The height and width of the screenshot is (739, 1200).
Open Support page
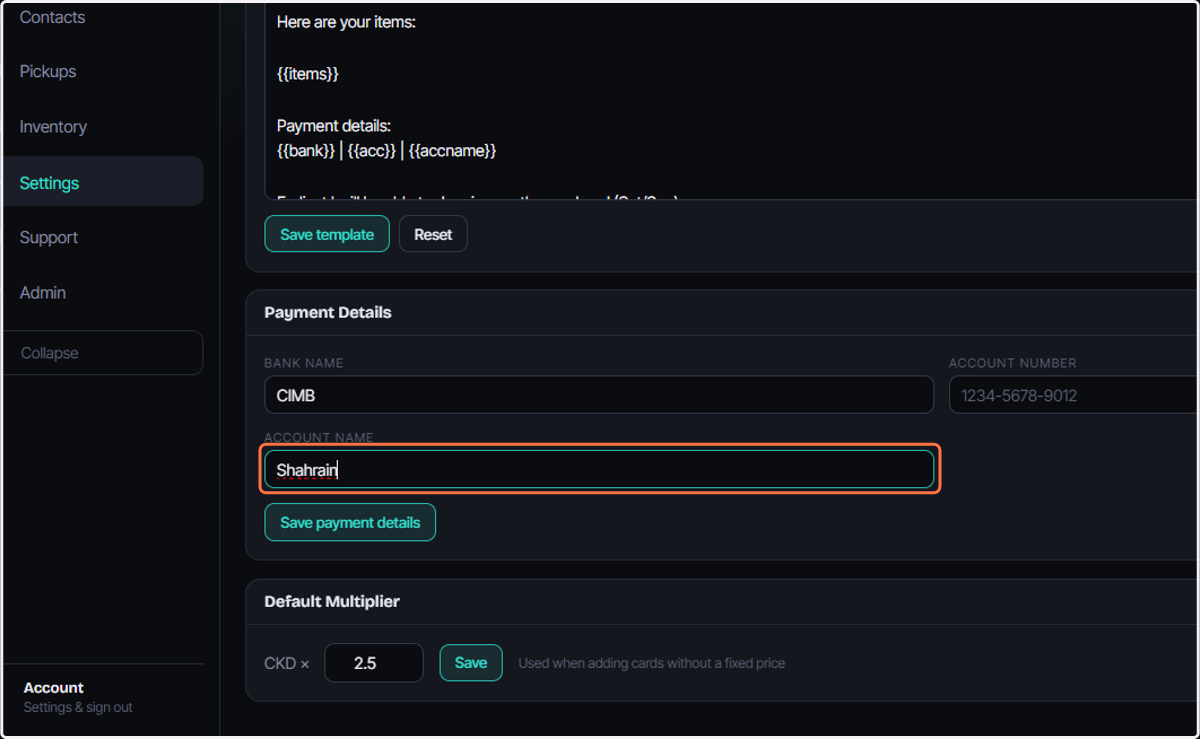click(49, 238)
